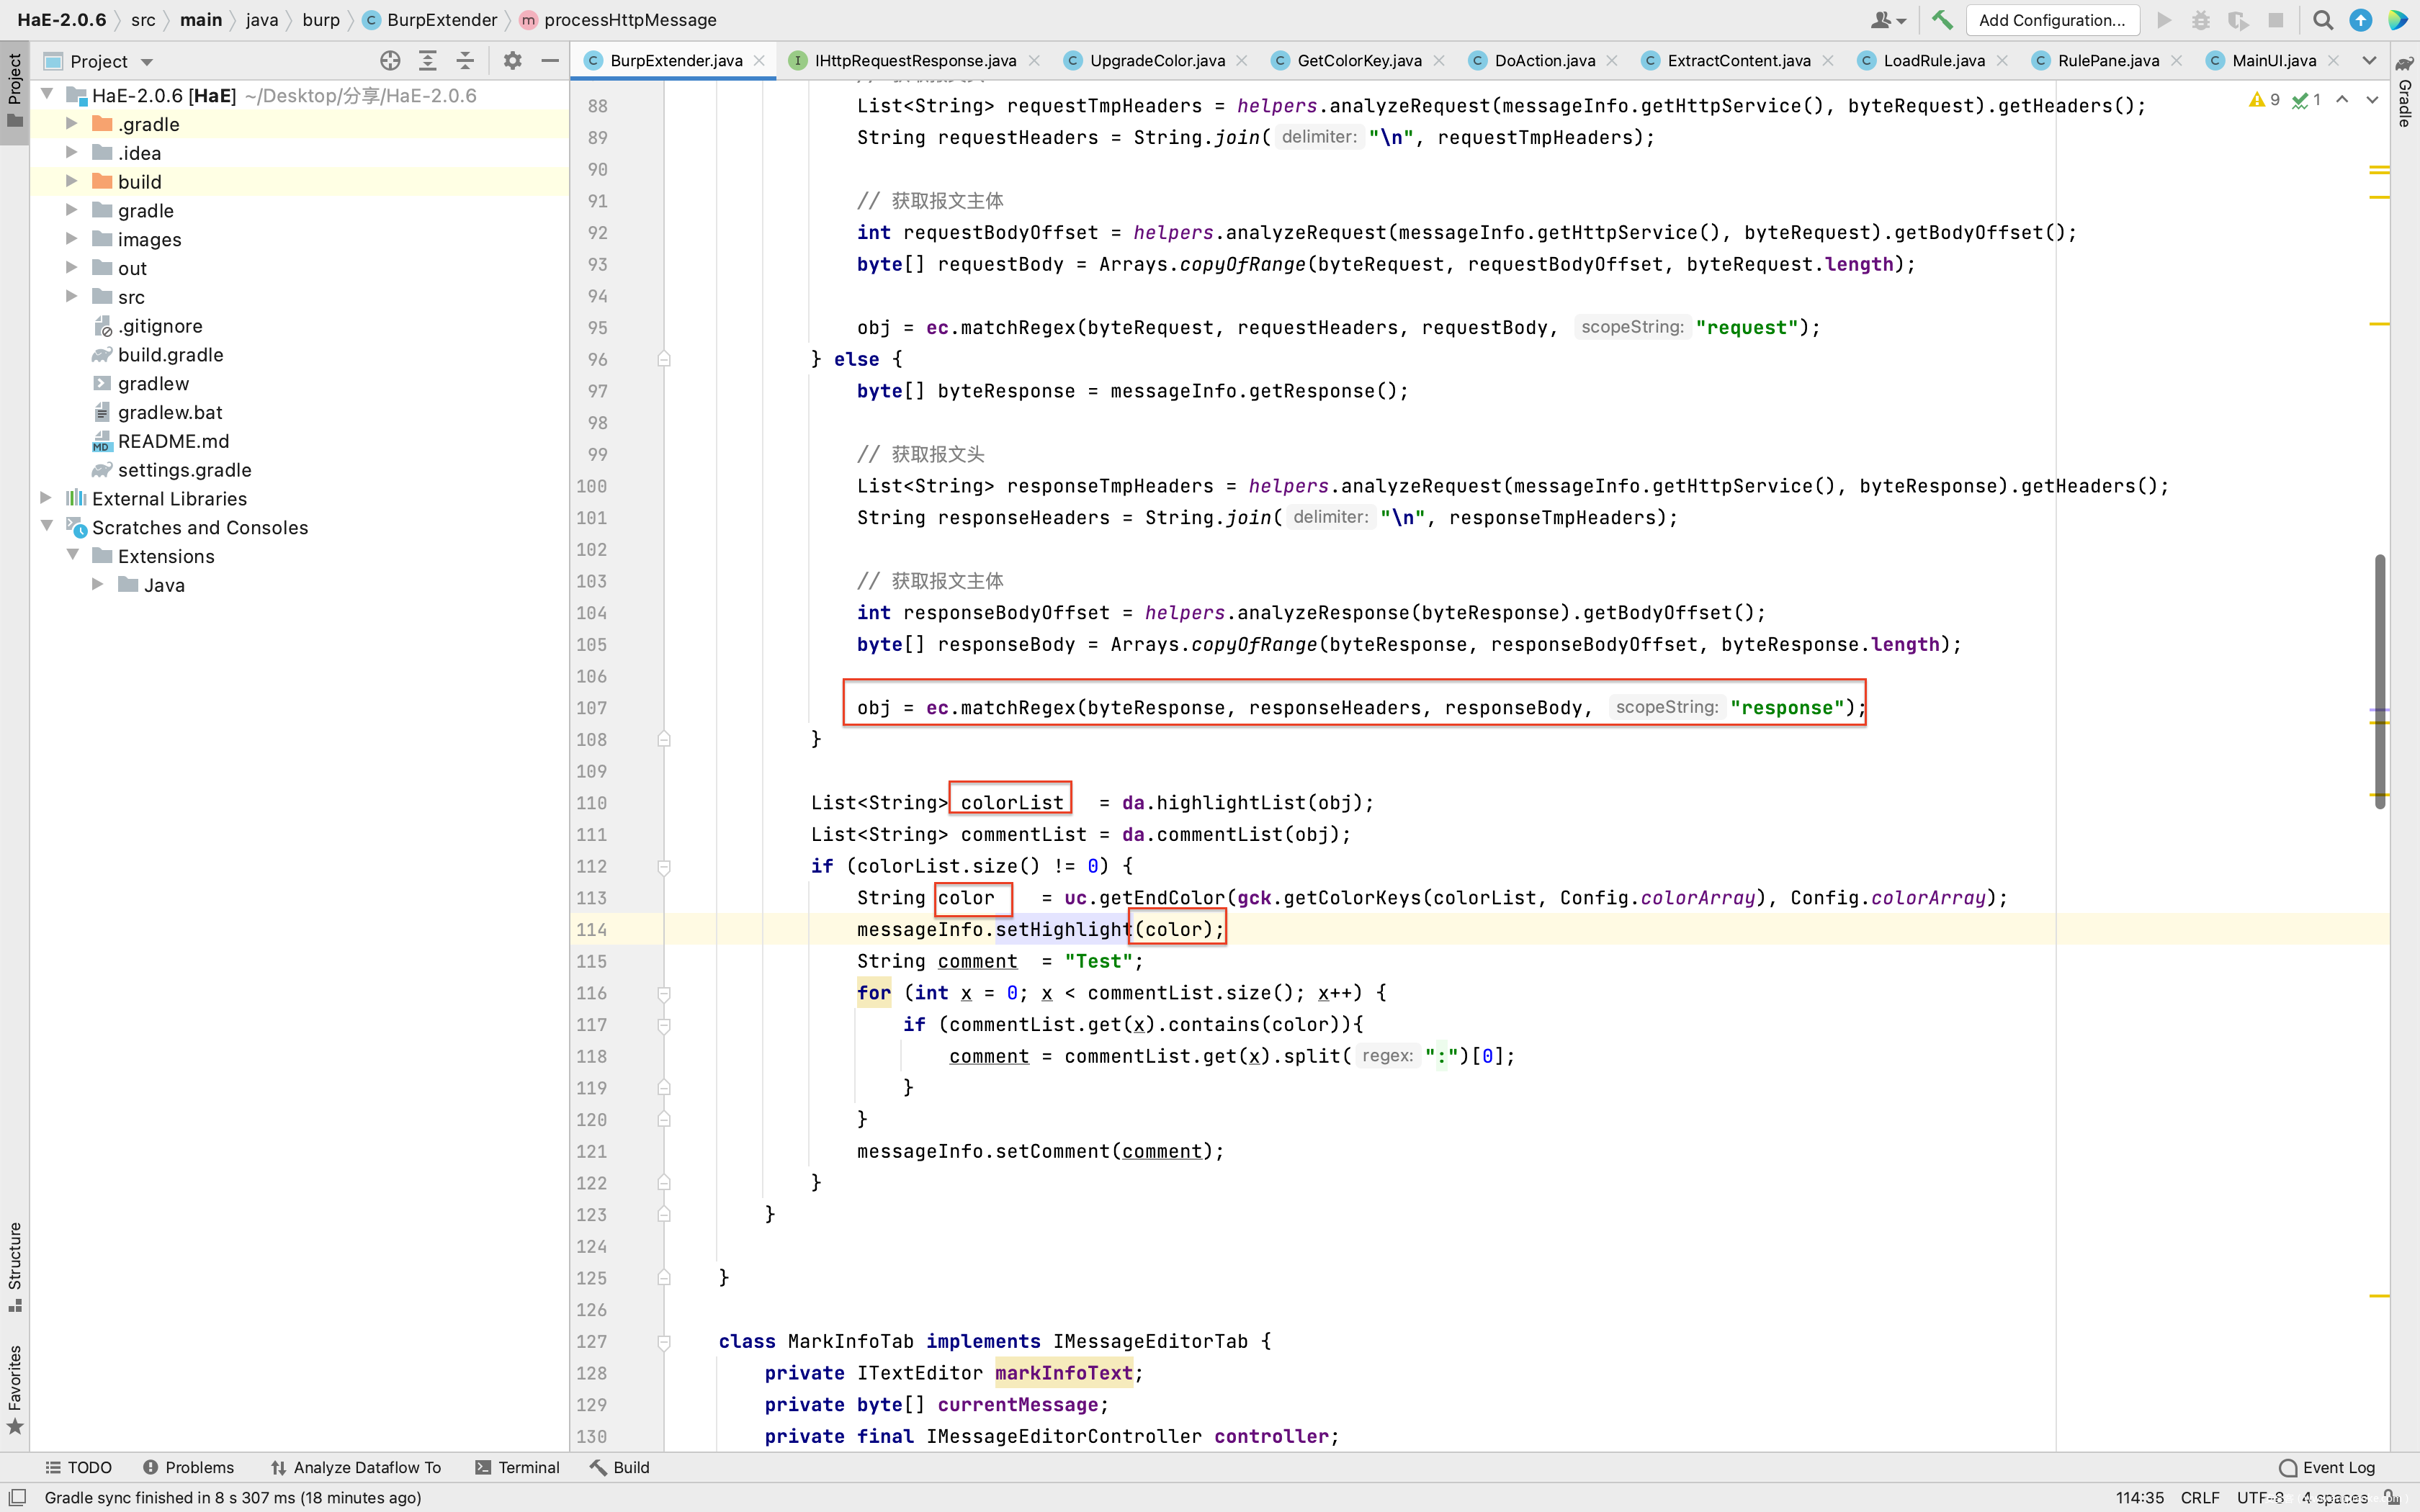This screenshot has width=2420, height=1512.
Task: Click Add Configuration button
Action: click(2051, 20)
